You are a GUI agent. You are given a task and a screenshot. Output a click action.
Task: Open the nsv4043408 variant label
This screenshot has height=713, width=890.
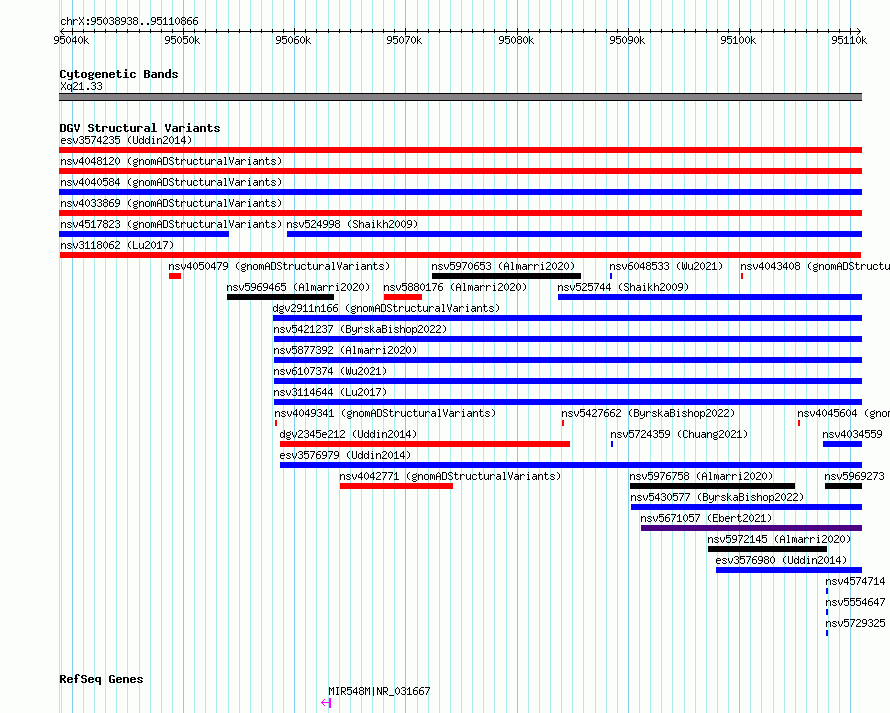click(815, 266)
